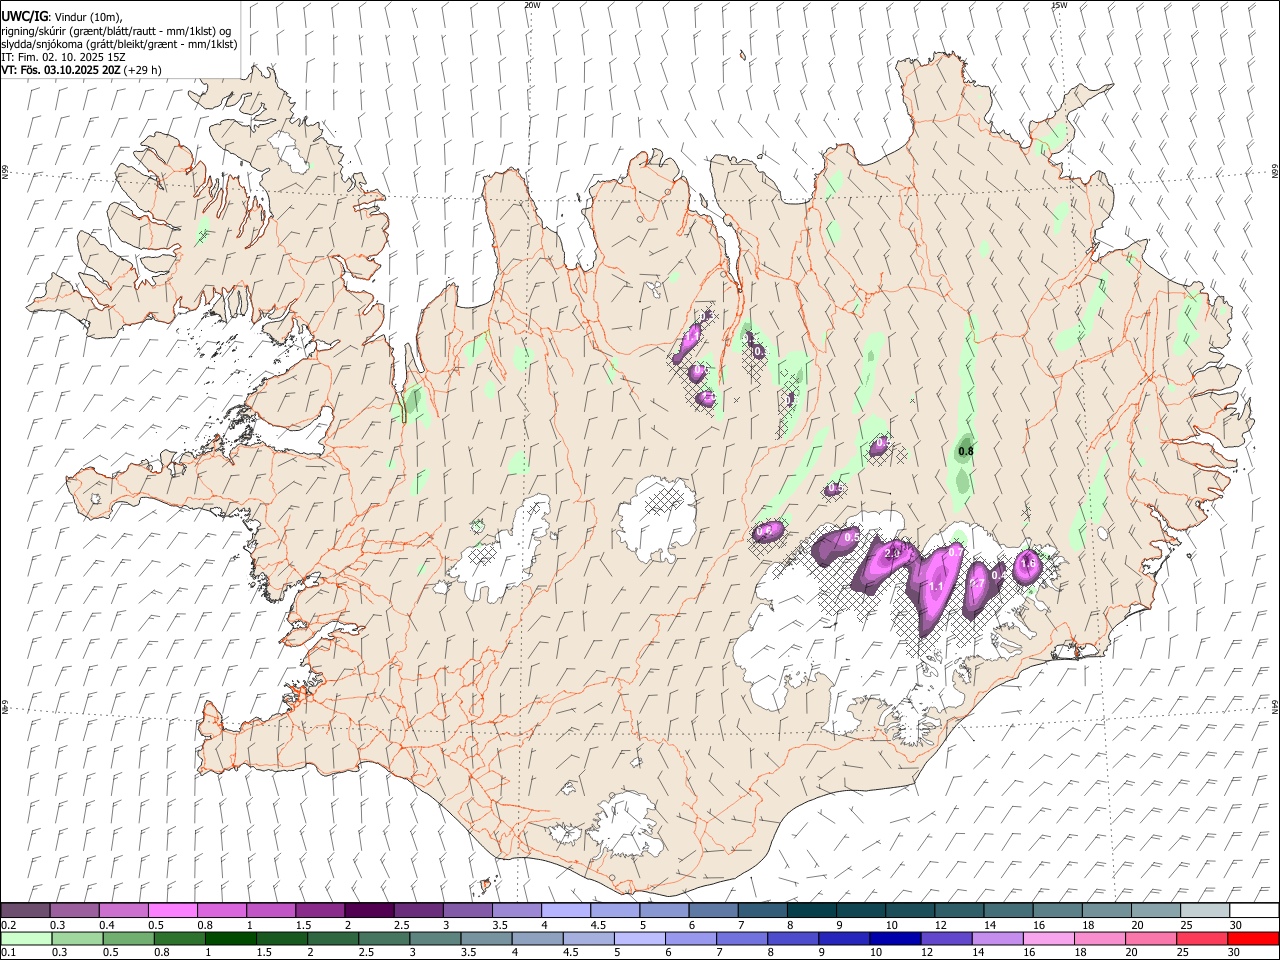Viewport: 1280px width, 960px height.
Task: Pick the crimson 25 rain legend swatch
Action: (x=1202, y=938)
